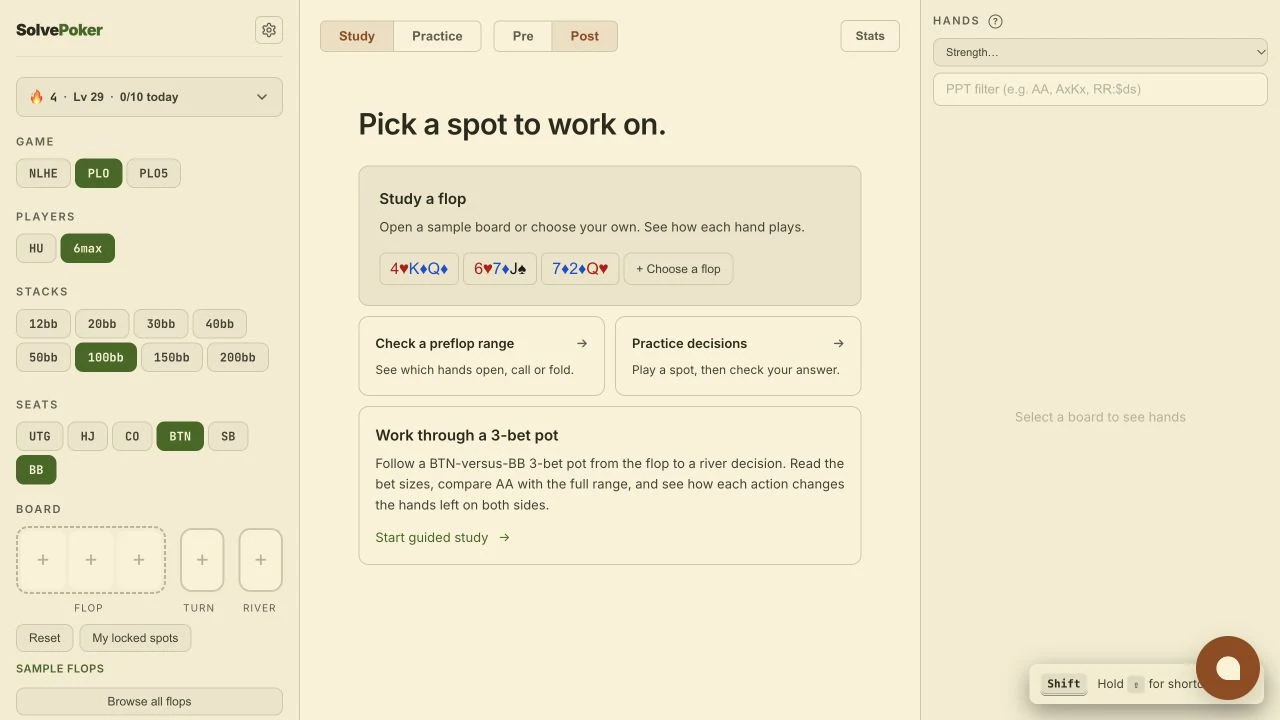Set stacks to 30bb

click(161, 324)
